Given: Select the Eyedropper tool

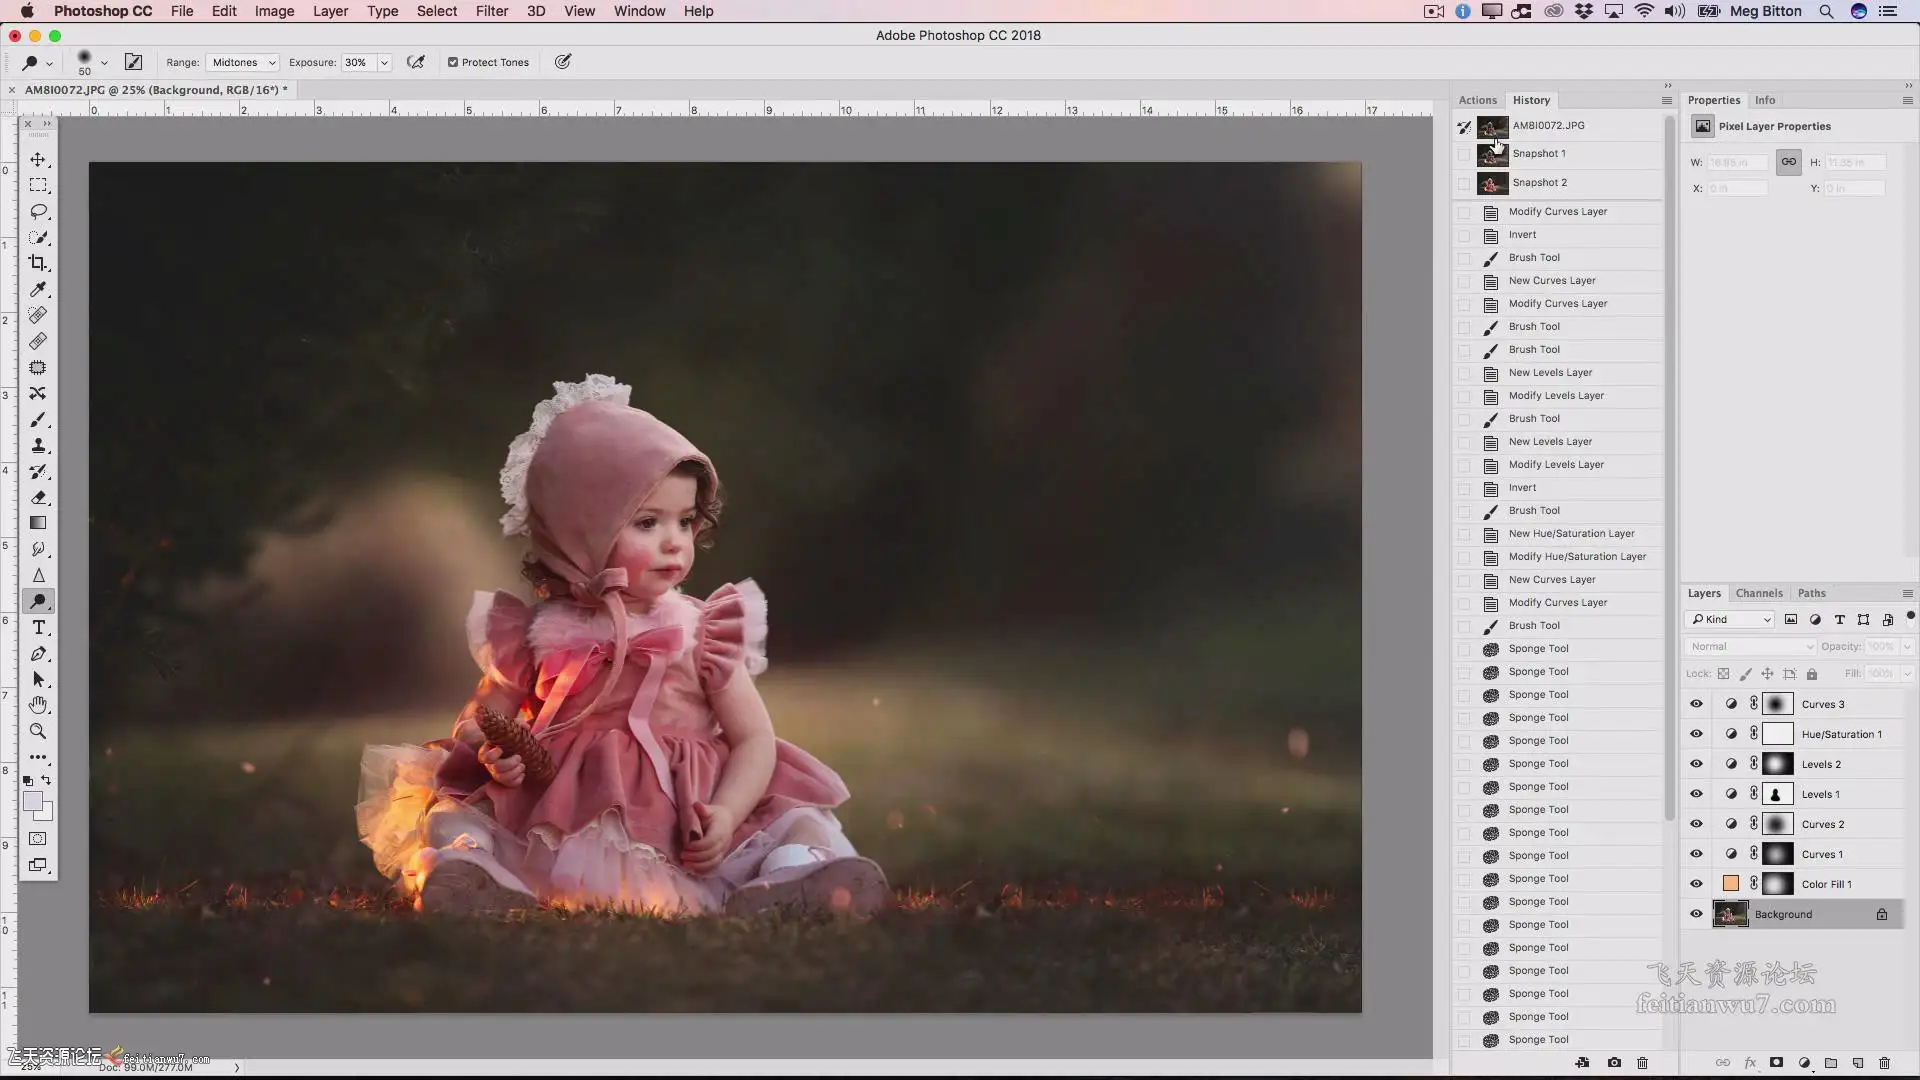Looking at the screenshot, I should [38, 289].
